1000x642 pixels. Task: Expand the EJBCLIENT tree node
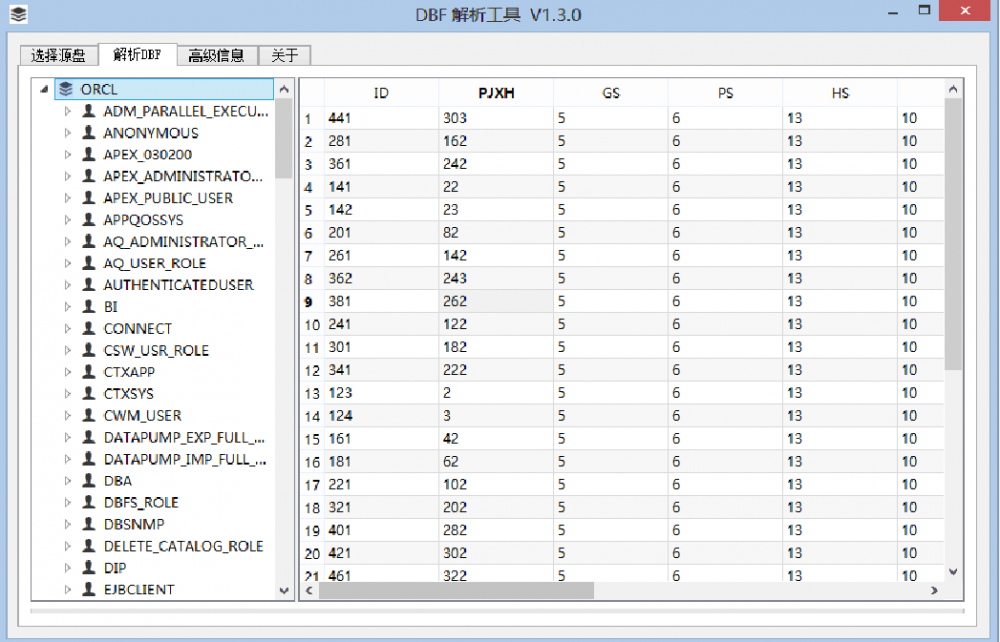point(68,589)
